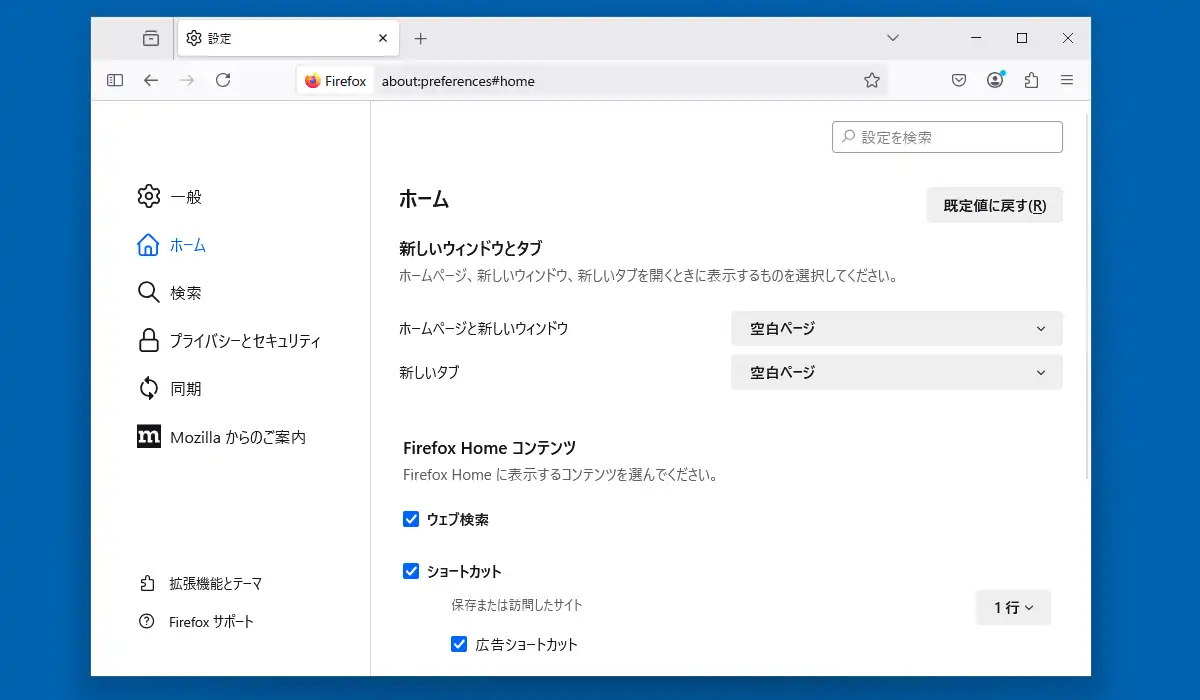The image size is (1200, 700).
Task: Click the Firefox Home に表示するコンテンツ description
Action: point(561,475)
